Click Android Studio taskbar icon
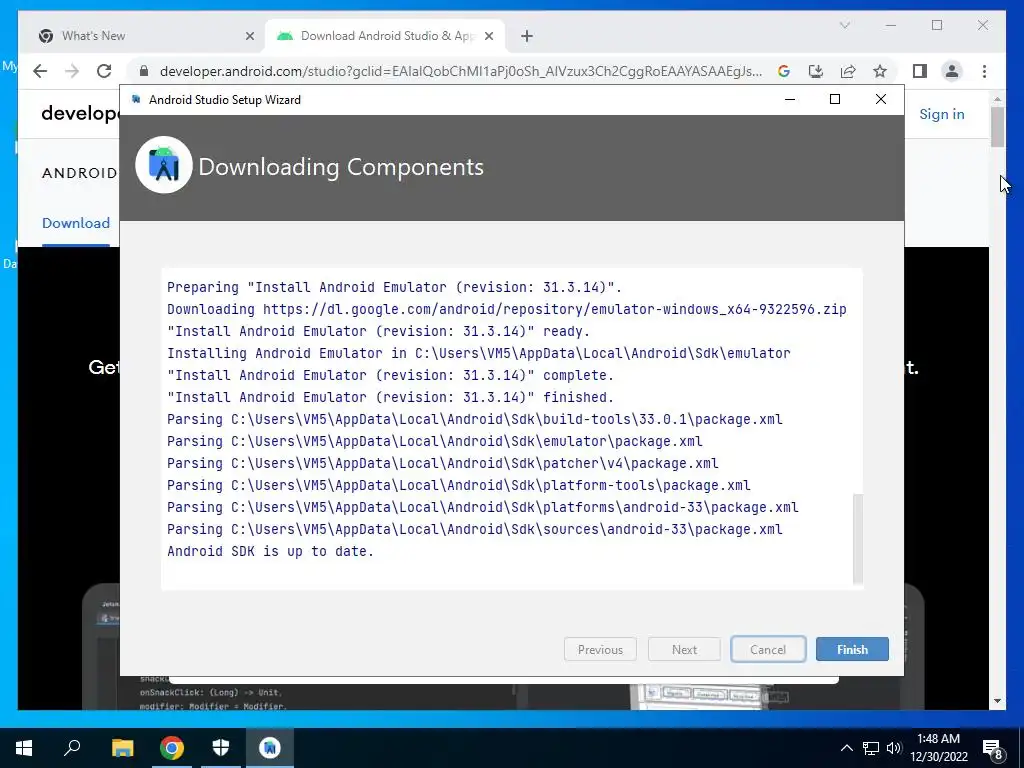This screenshot has width=1024, height=768. point(270,748)
